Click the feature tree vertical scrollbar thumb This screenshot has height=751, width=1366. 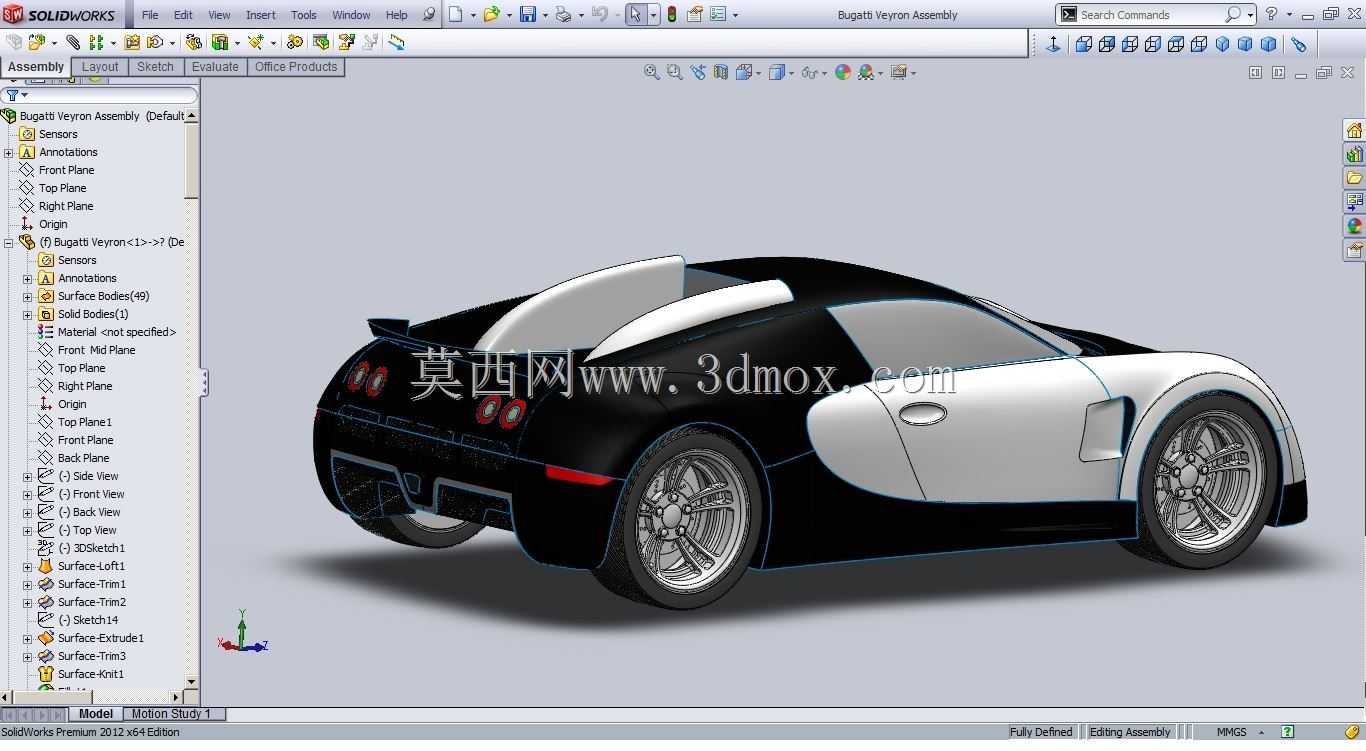[192, 161]
